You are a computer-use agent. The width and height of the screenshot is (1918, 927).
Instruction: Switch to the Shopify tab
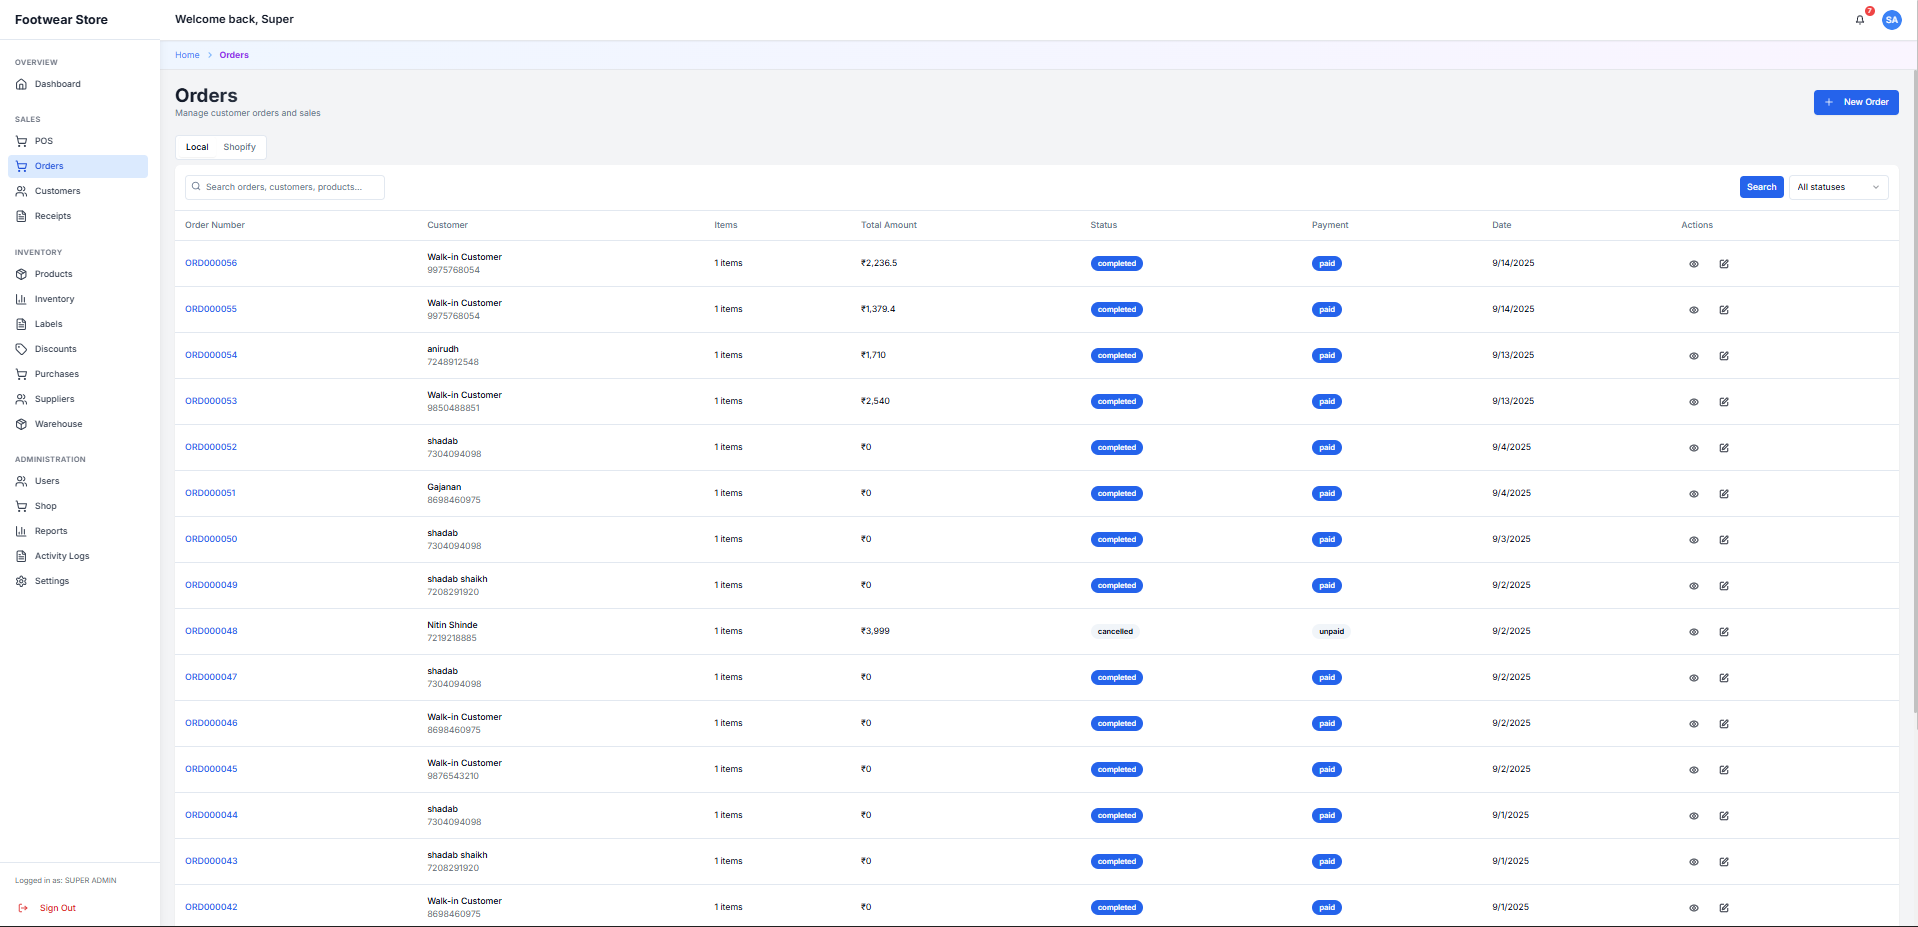click(x=240, y=147)
